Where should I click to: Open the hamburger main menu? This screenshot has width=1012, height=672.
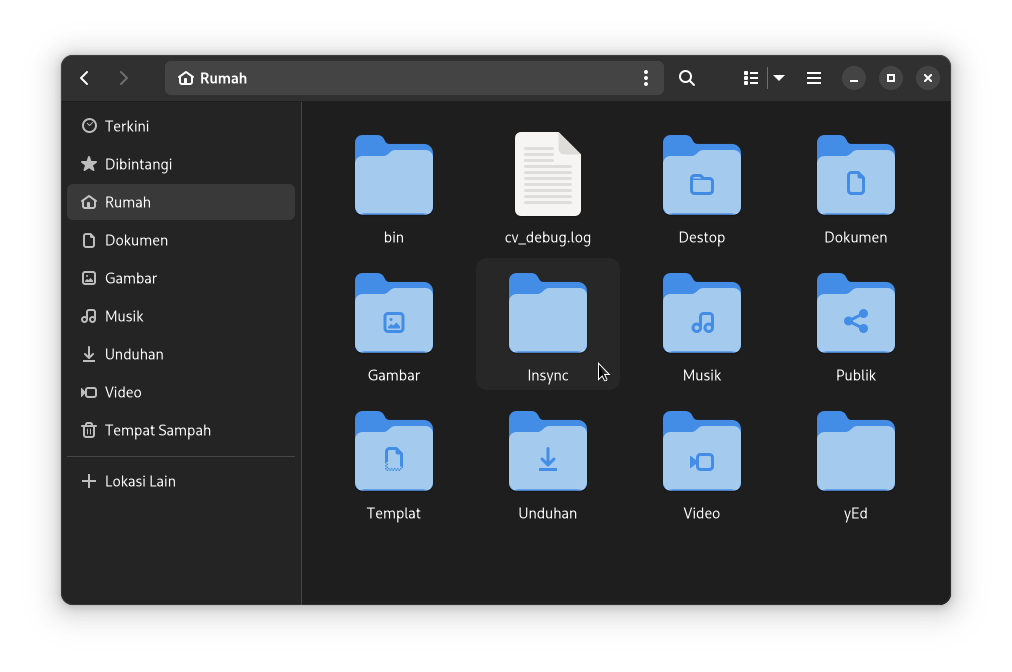point(814,78)
